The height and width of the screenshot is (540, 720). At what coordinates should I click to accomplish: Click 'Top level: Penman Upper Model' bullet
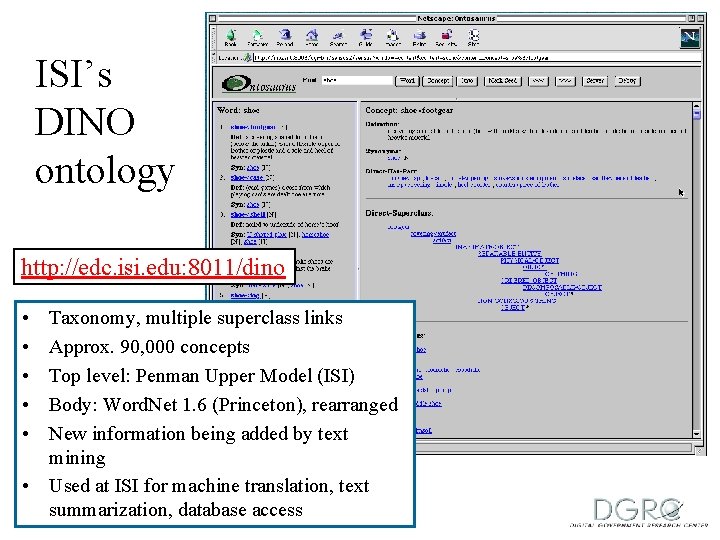[x=202, y=376]
